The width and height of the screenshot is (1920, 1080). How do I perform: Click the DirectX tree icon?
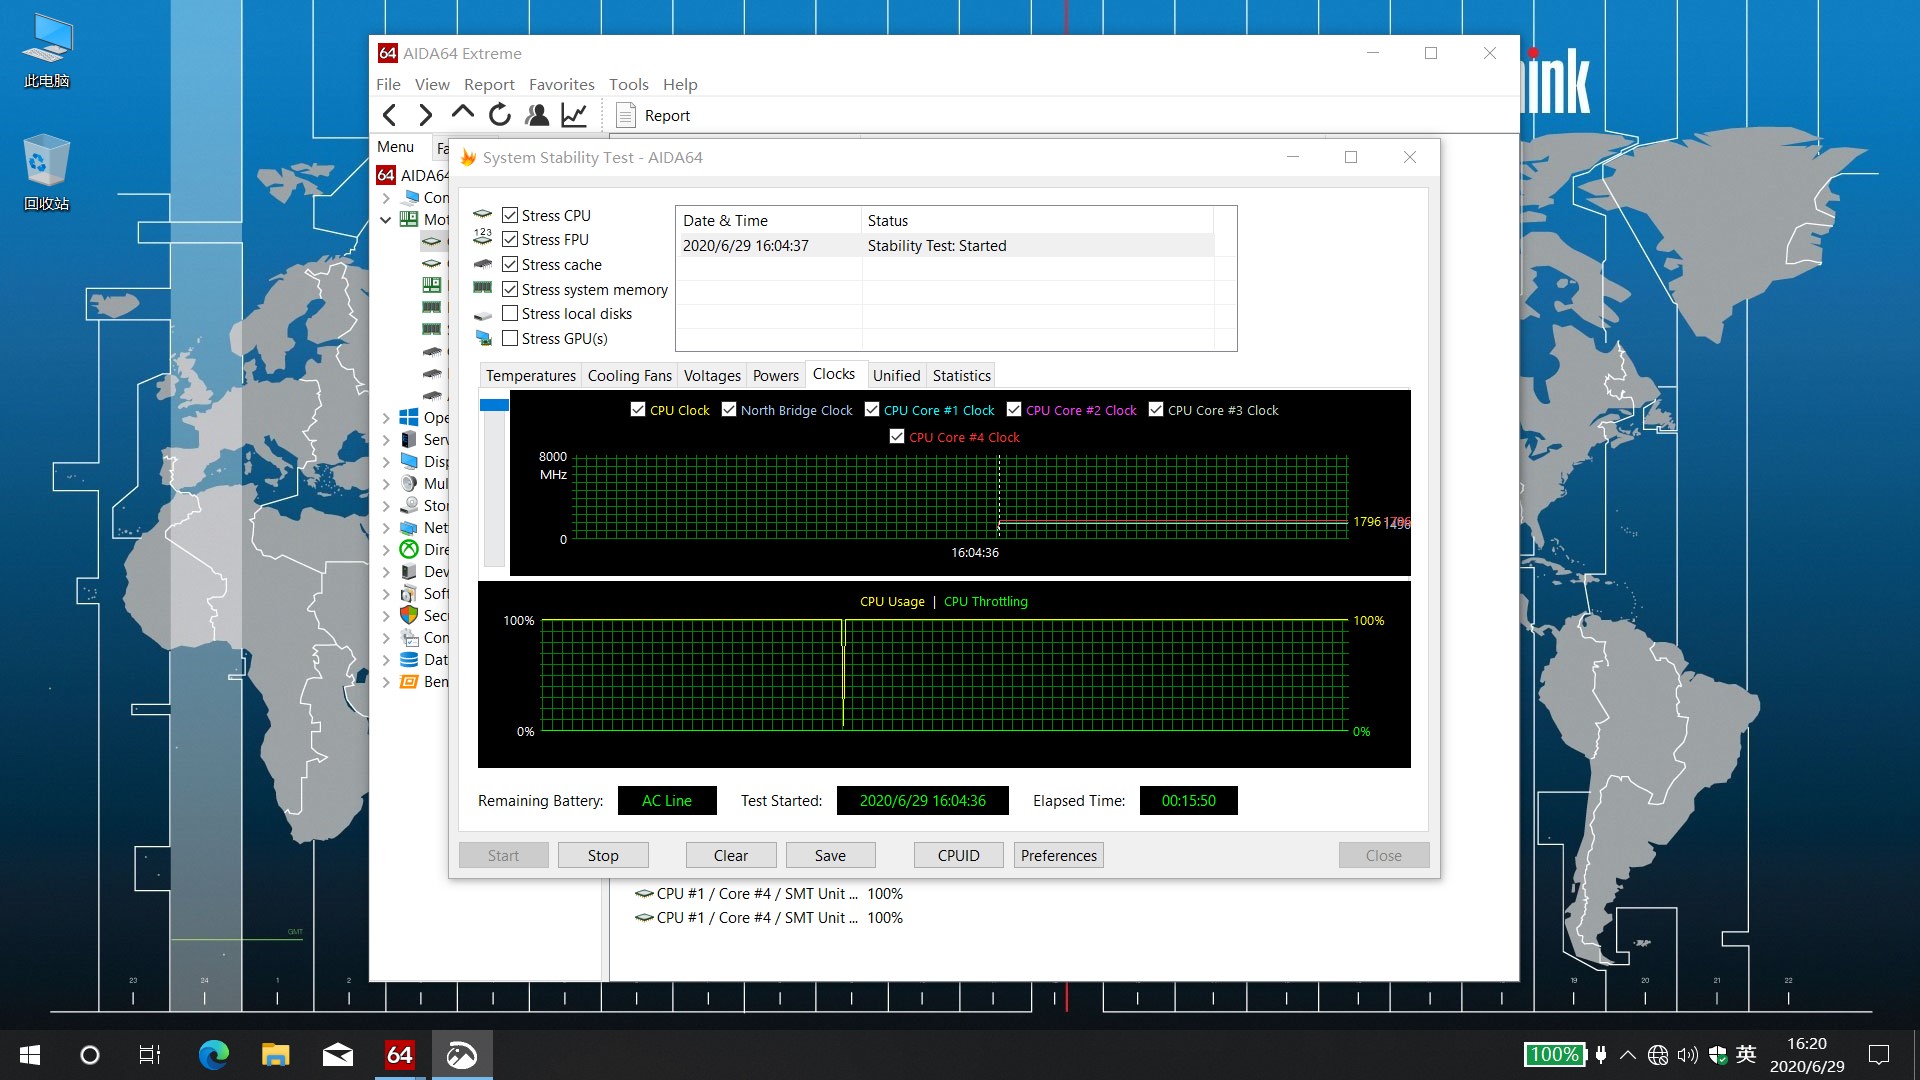point(409,549)
